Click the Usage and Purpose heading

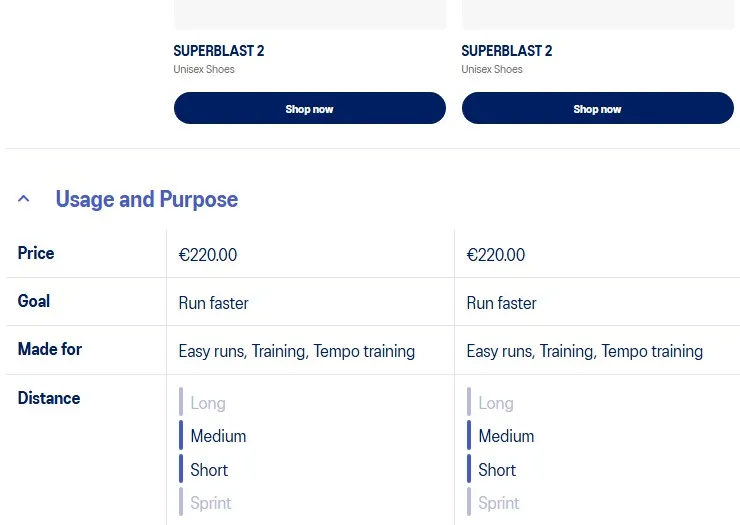coord(146,199)
